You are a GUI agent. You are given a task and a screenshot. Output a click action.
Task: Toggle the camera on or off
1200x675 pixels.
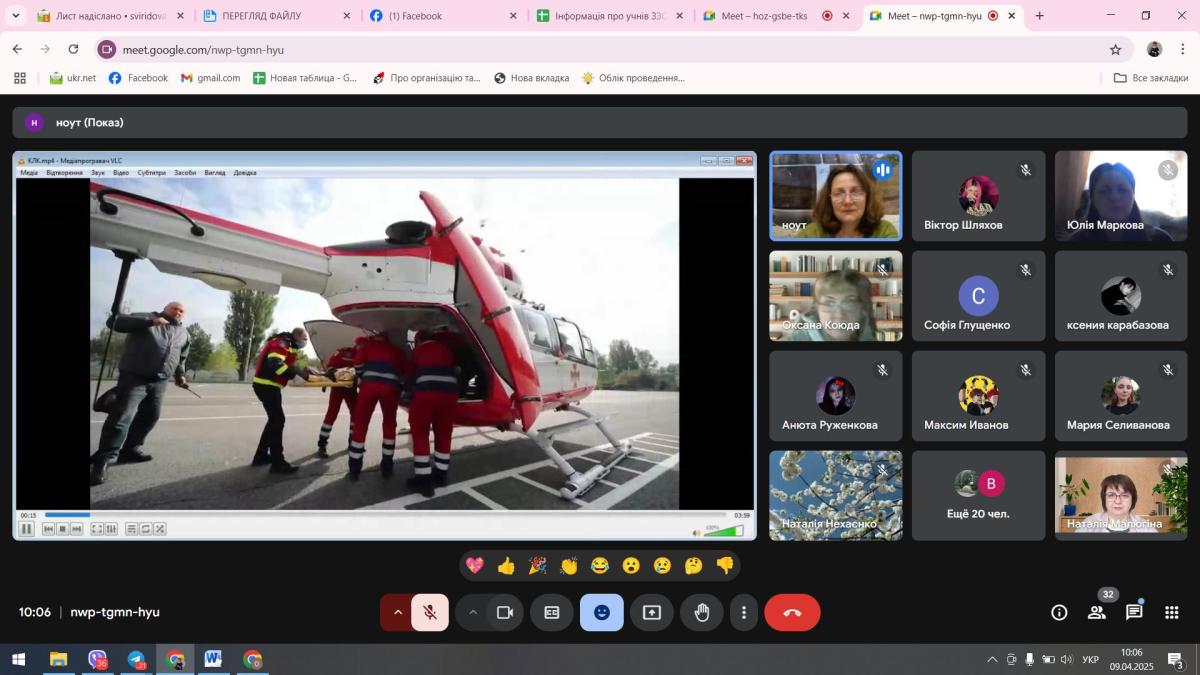(x=505, y=613)
